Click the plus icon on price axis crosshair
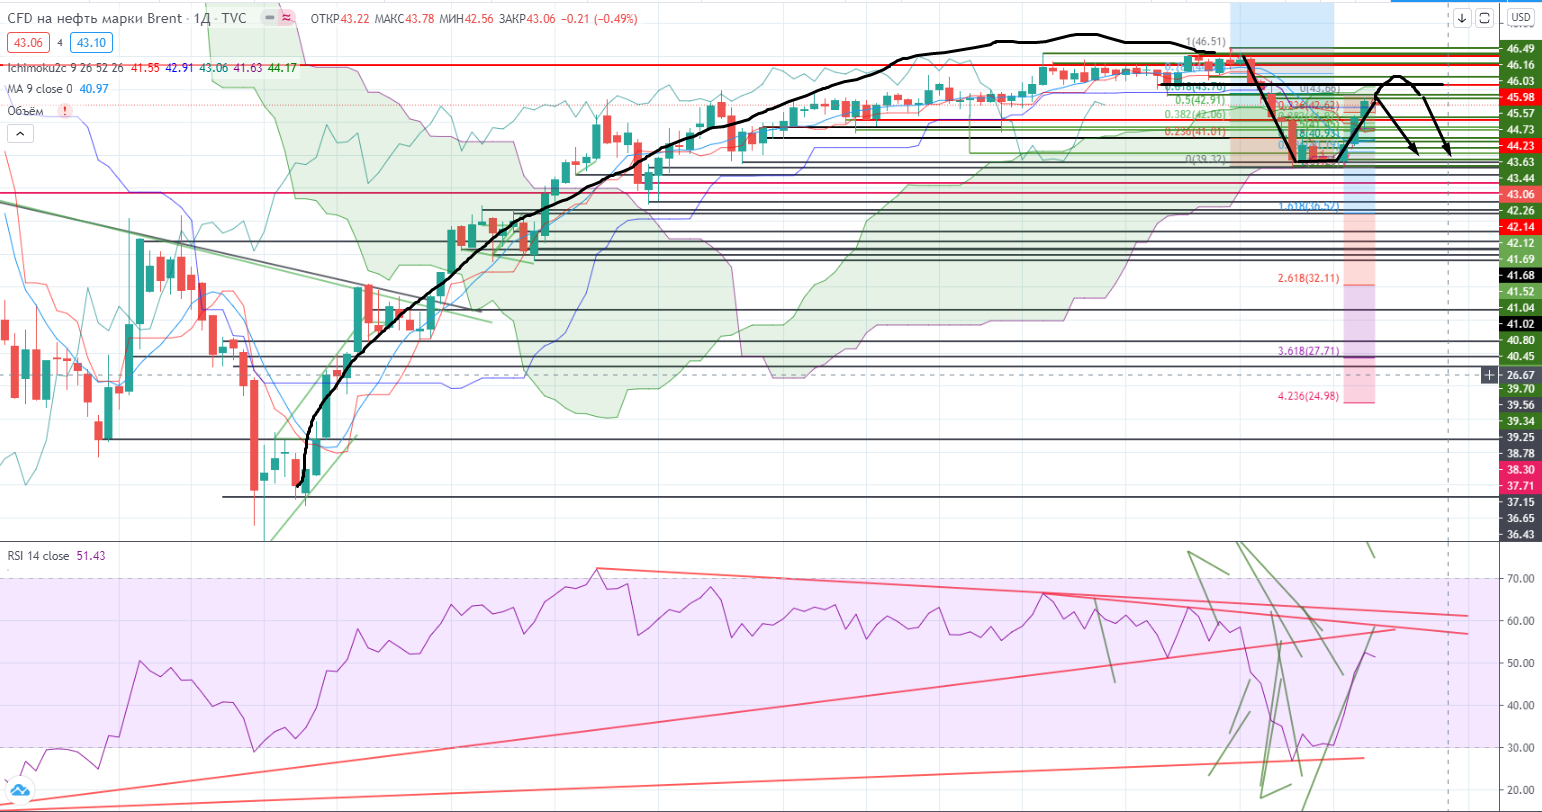Viewport: 1542px width, 812px height. 1489,375
